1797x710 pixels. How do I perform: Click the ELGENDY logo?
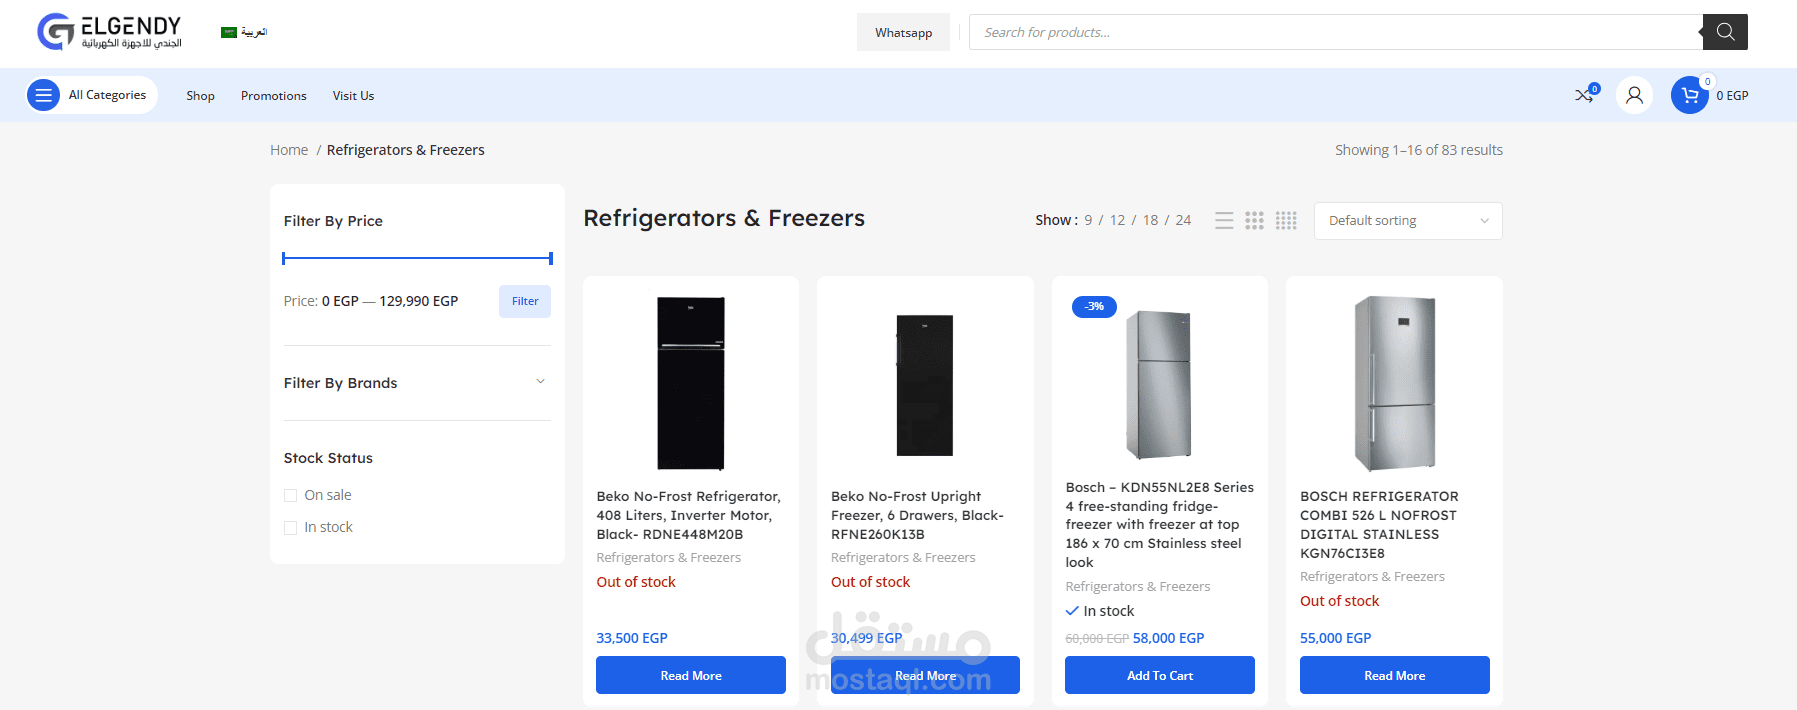coord(110,32)
